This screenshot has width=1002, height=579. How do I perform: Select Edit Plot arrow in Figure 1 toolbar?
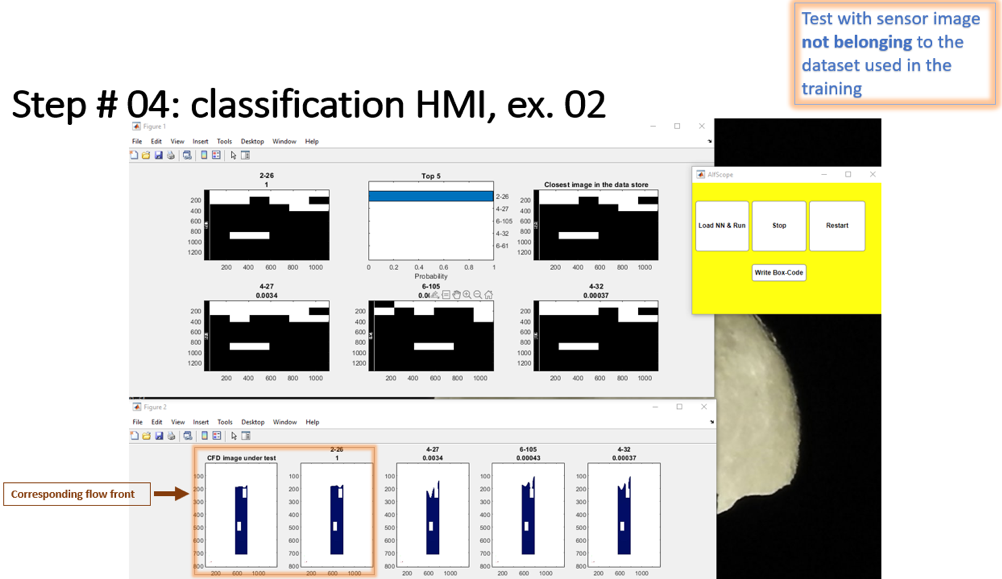click(x=233, y=155)
